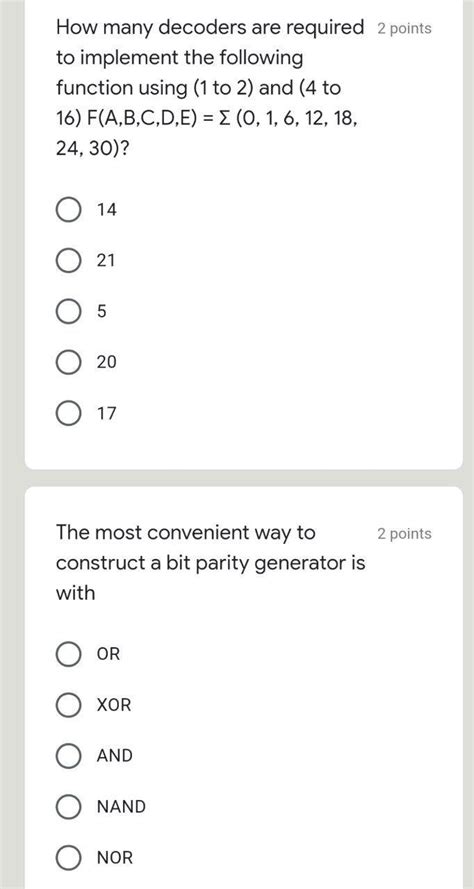This screenshot has width=474, height=889.
Task: Choose the 21 decoders radio option
Action: (68, 261)
